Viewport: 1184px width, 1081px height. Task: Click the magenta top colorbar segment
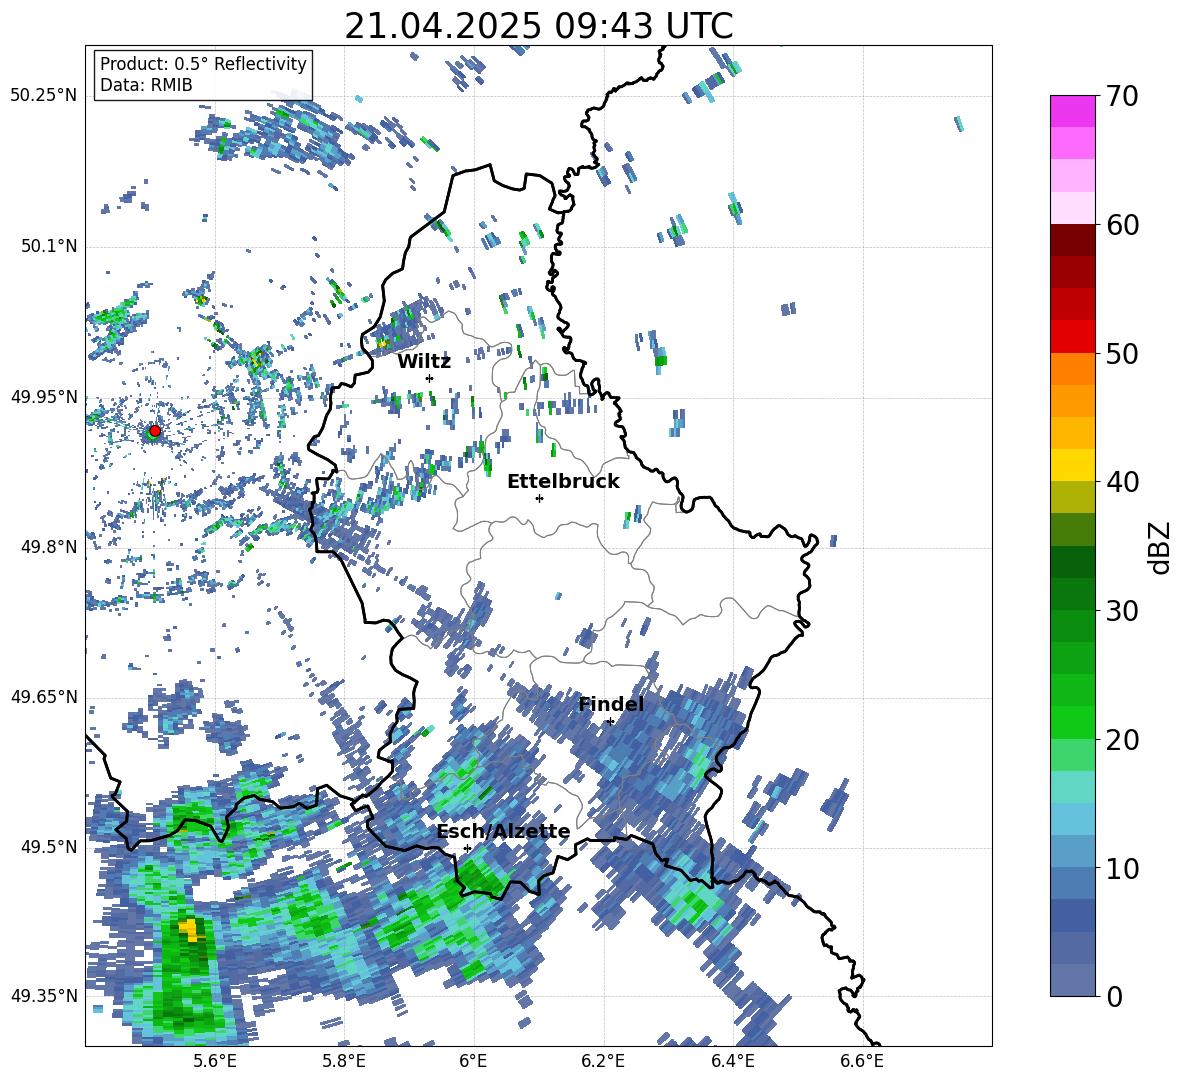[x=1072, y=111]
